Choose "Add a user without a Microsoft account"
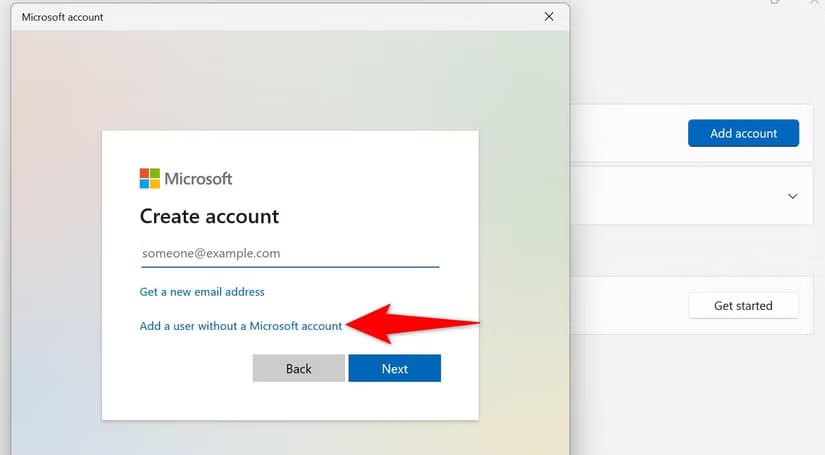The height and width of the screenshot is (455, 825). (x=241, y=326)
